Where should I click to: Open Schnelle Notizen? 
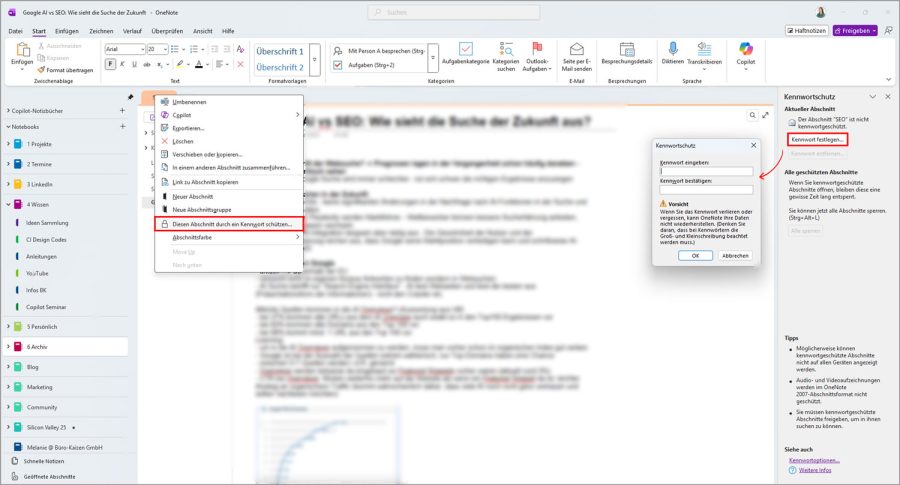[x=44, y=461]
